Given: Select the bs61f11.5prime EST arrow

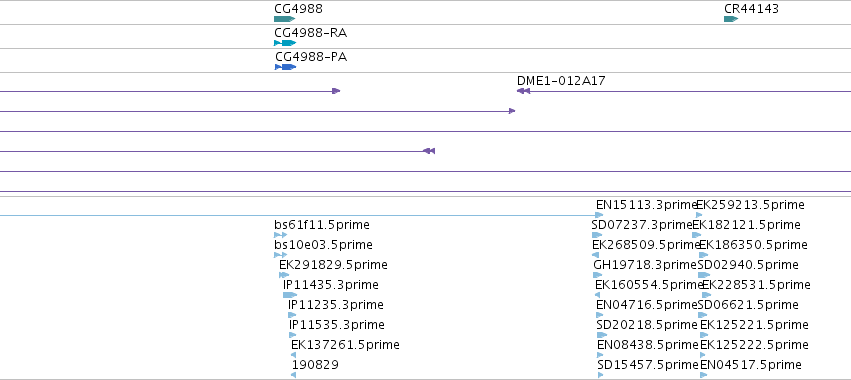Looking at the screenshot, I should pos(281,235).
